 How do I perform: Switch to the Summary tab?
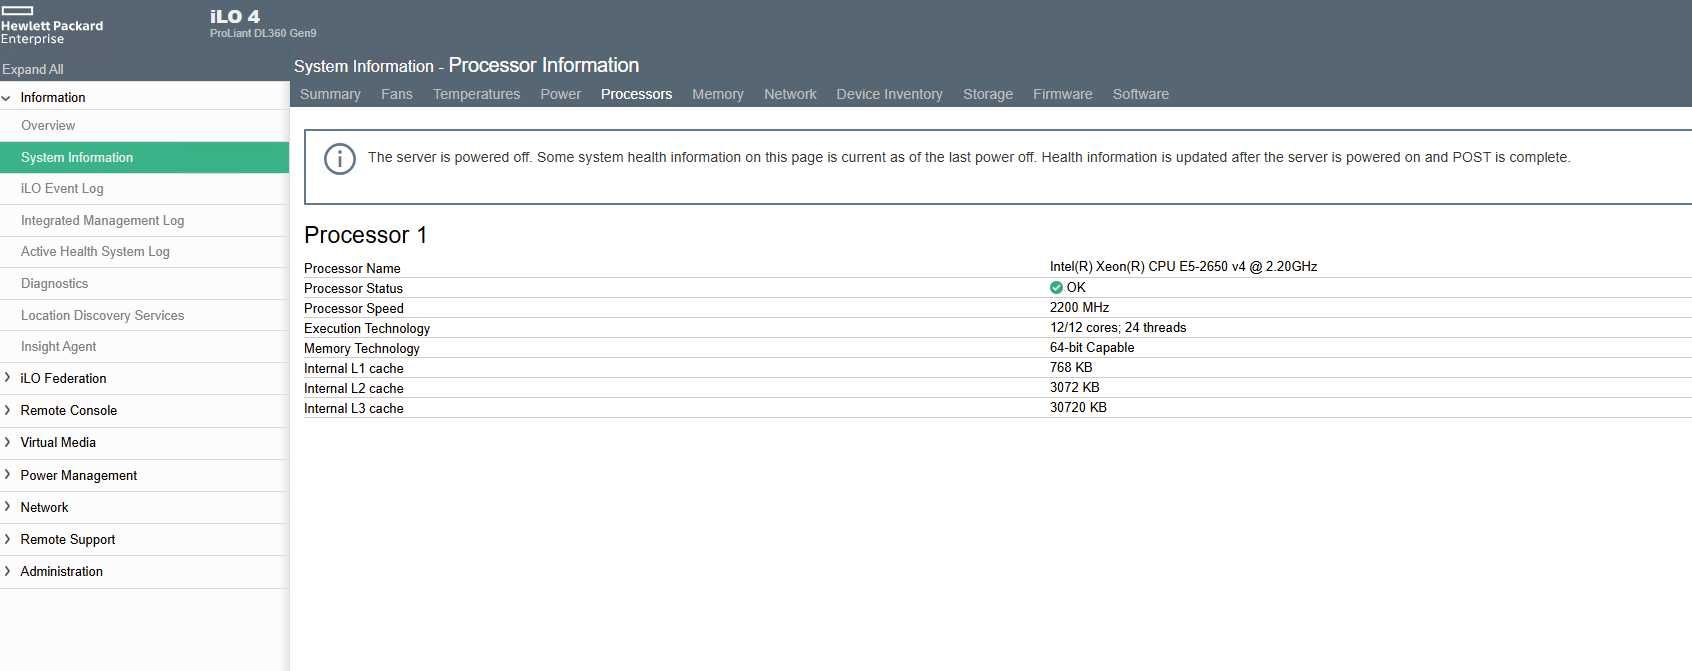tap(330, 94)
